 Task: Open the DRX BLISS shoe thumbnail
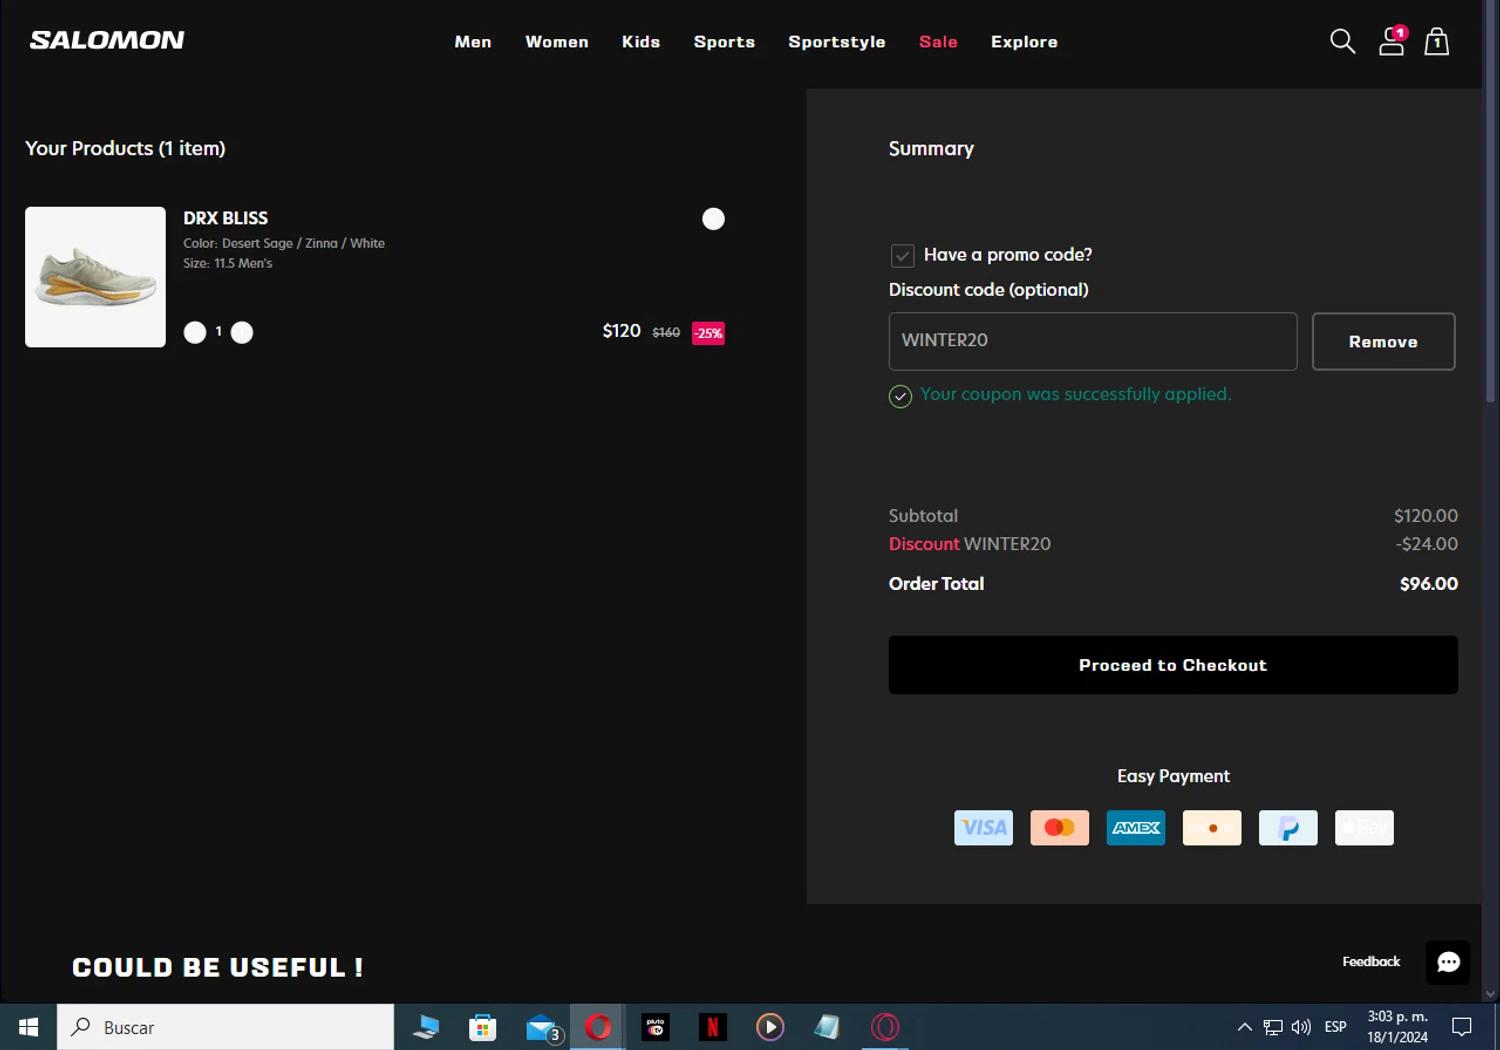[95, 277]
